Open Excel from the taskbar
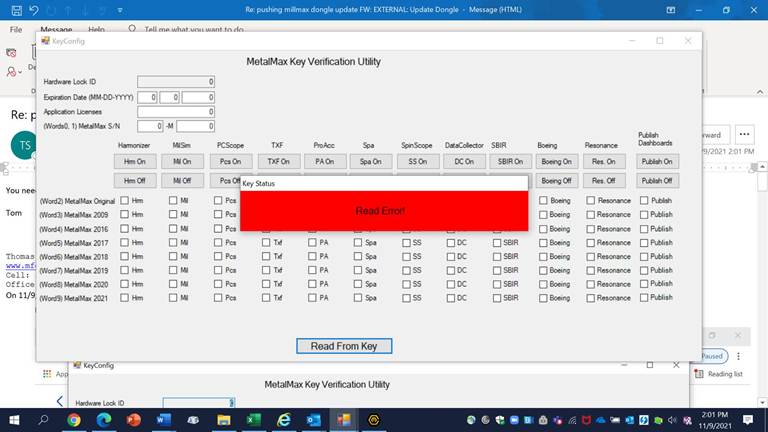The width and height of the screenshot is (768, 432). click(x=254, y=420)
